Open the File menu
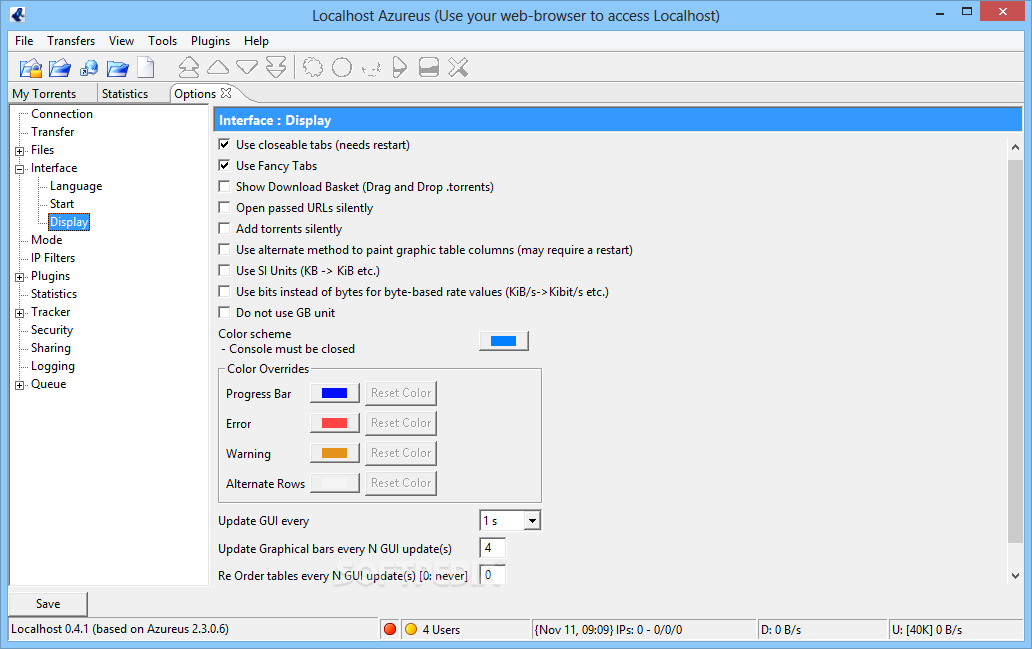The image size is (1032, 649). [x=24, y=41]
